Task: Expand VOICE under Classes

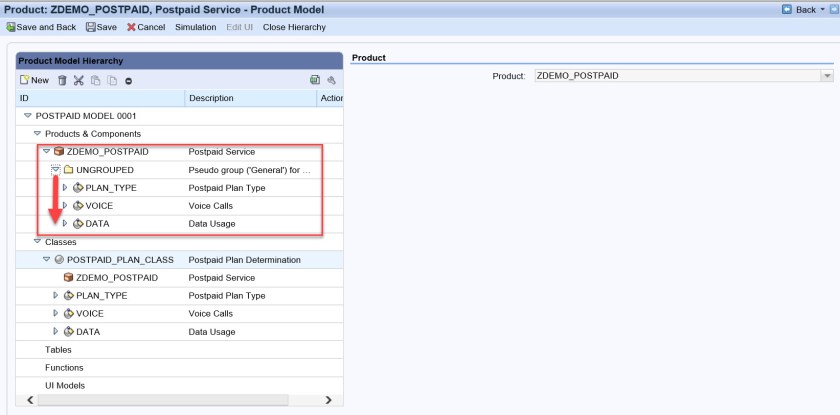Action: click(x=56, y=313)
